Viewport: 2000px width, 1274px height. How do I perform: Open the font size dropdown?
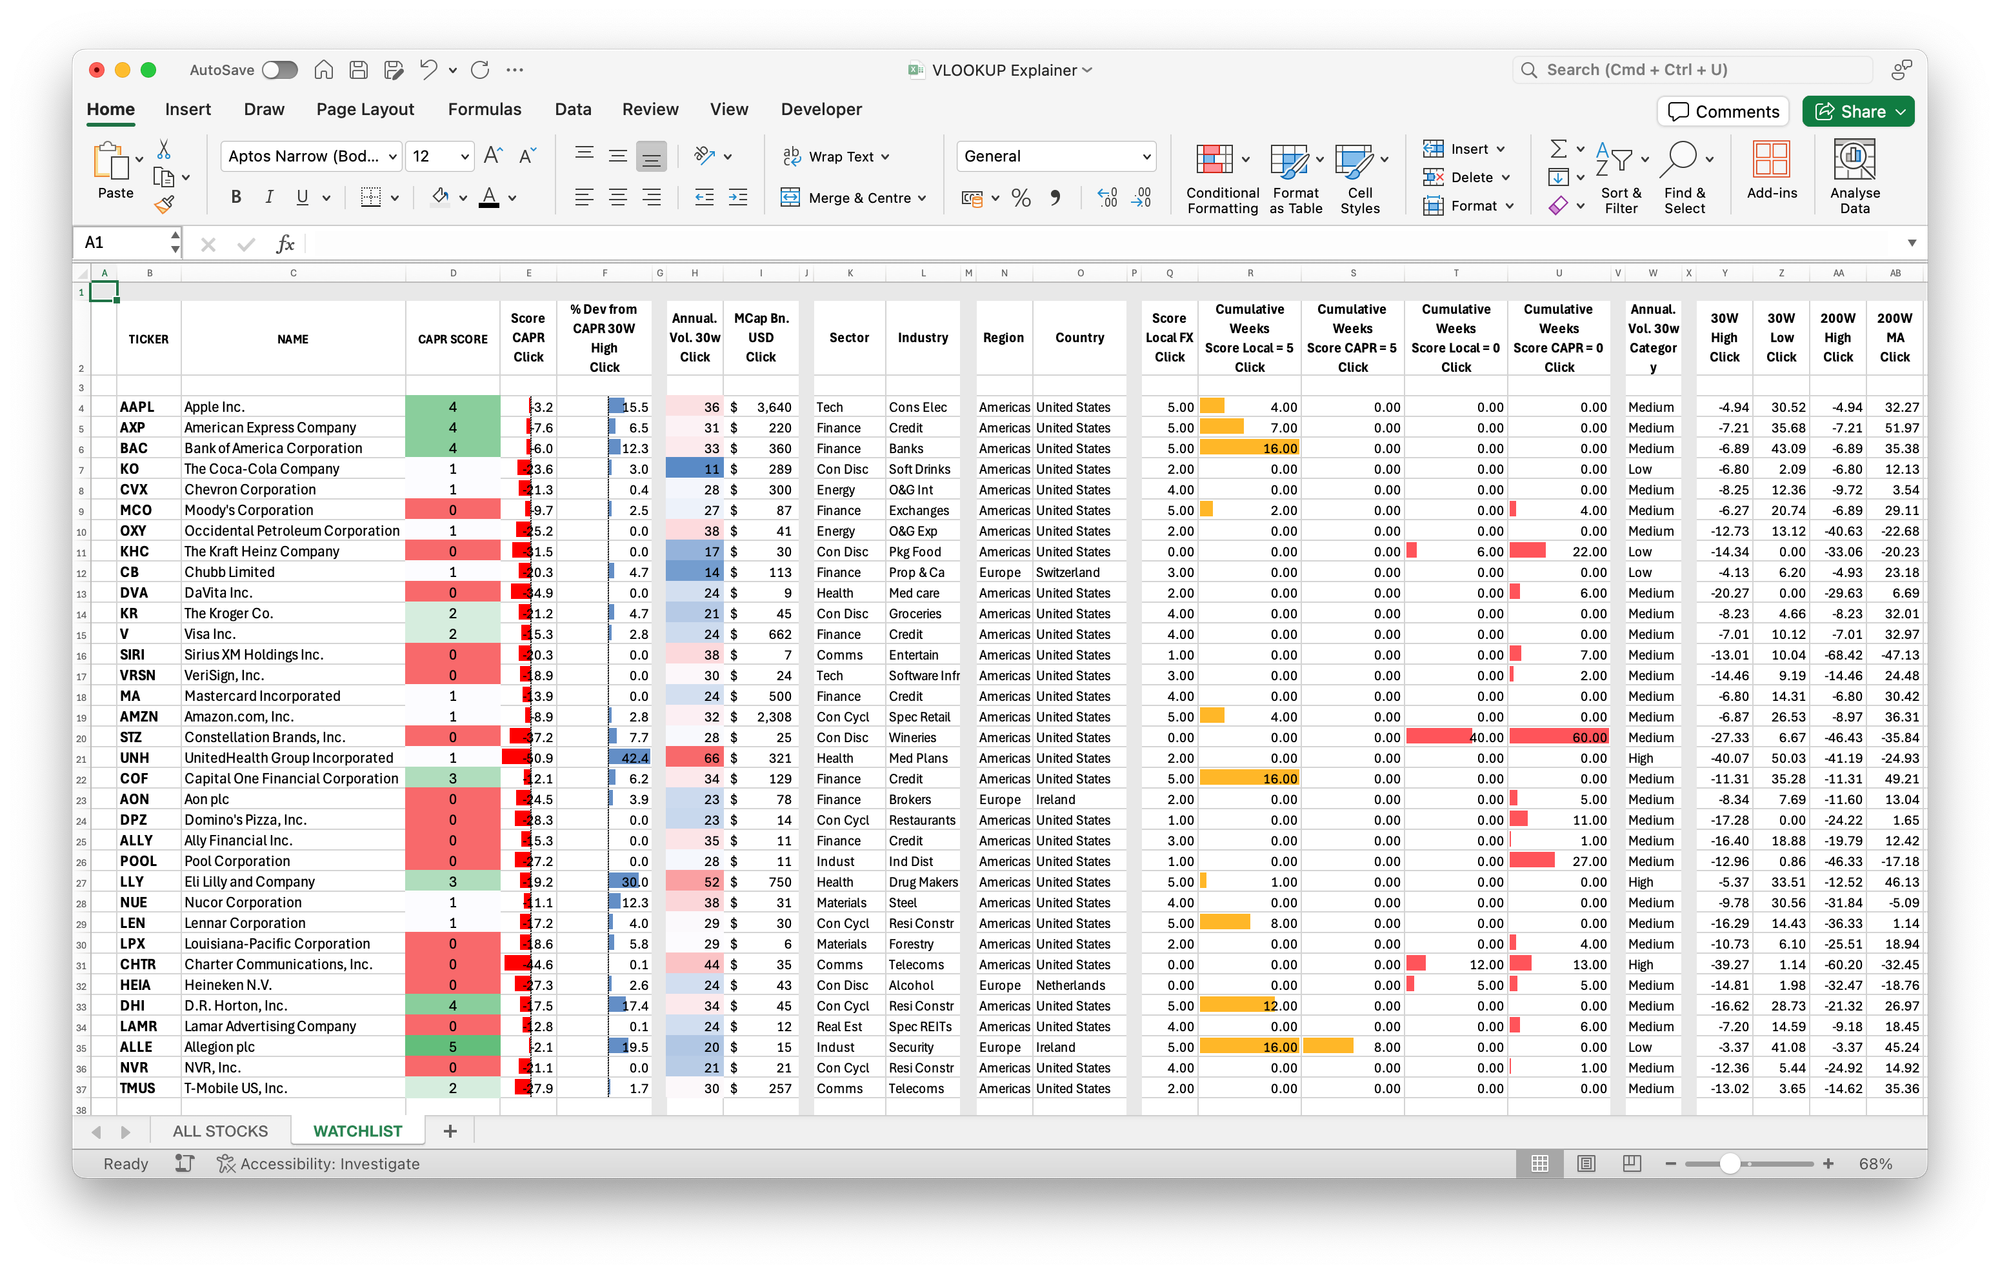pos(465,157)
